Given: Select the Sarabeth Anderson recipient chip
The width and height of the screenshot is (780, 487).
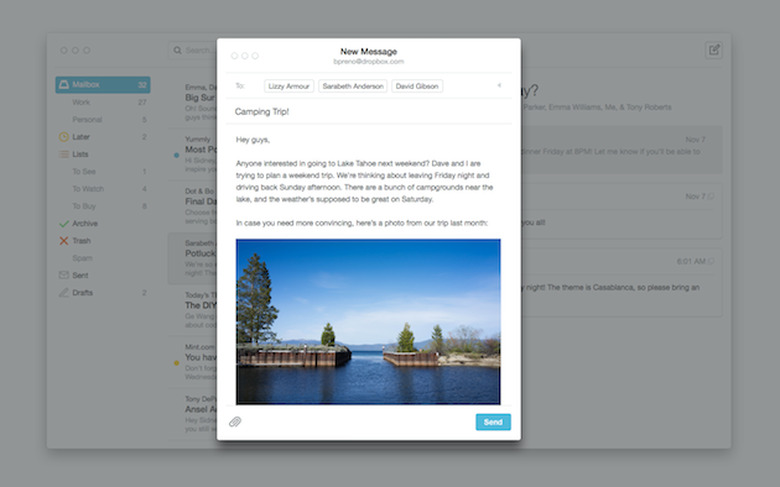Looking at the screenshot, I should (x=353, y=87).
